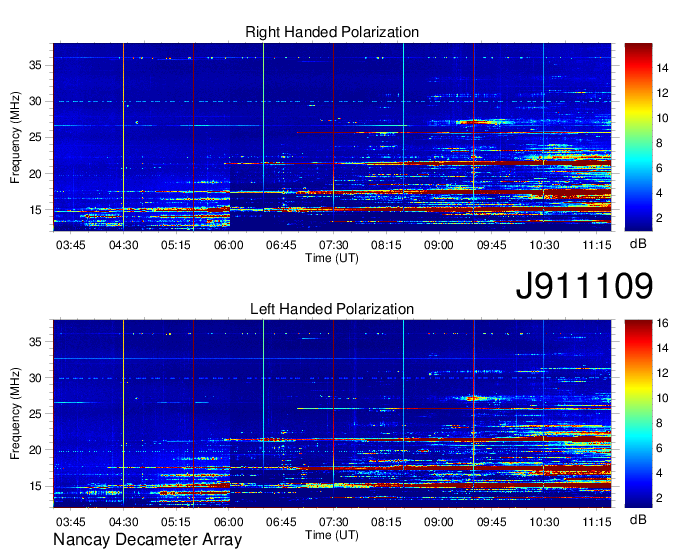This screenshot has width=680, height=552.
Task: Click the 06:00 tick on the Left Handed time axis
Action: (229, 522)
